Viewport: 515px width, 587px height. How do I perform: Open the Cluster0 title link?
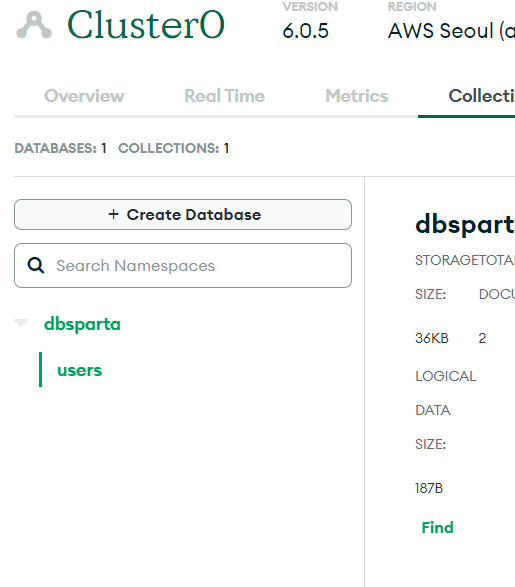point(146,25)
